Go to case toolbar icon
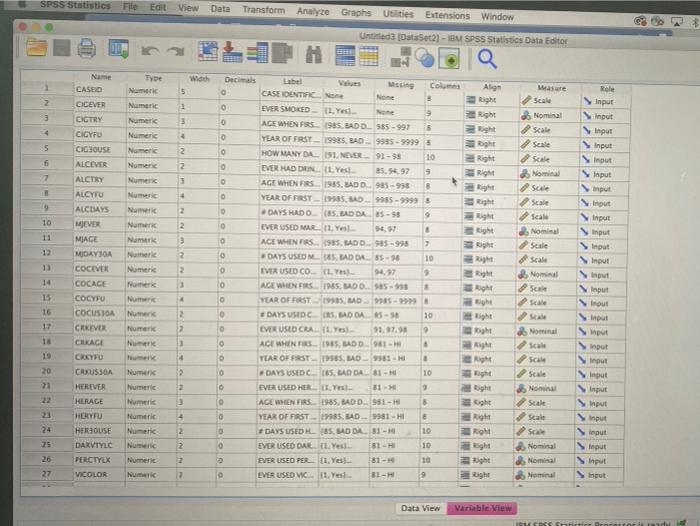Image resolution: width=700 pixels, height=526 pixels. [208, 51]
